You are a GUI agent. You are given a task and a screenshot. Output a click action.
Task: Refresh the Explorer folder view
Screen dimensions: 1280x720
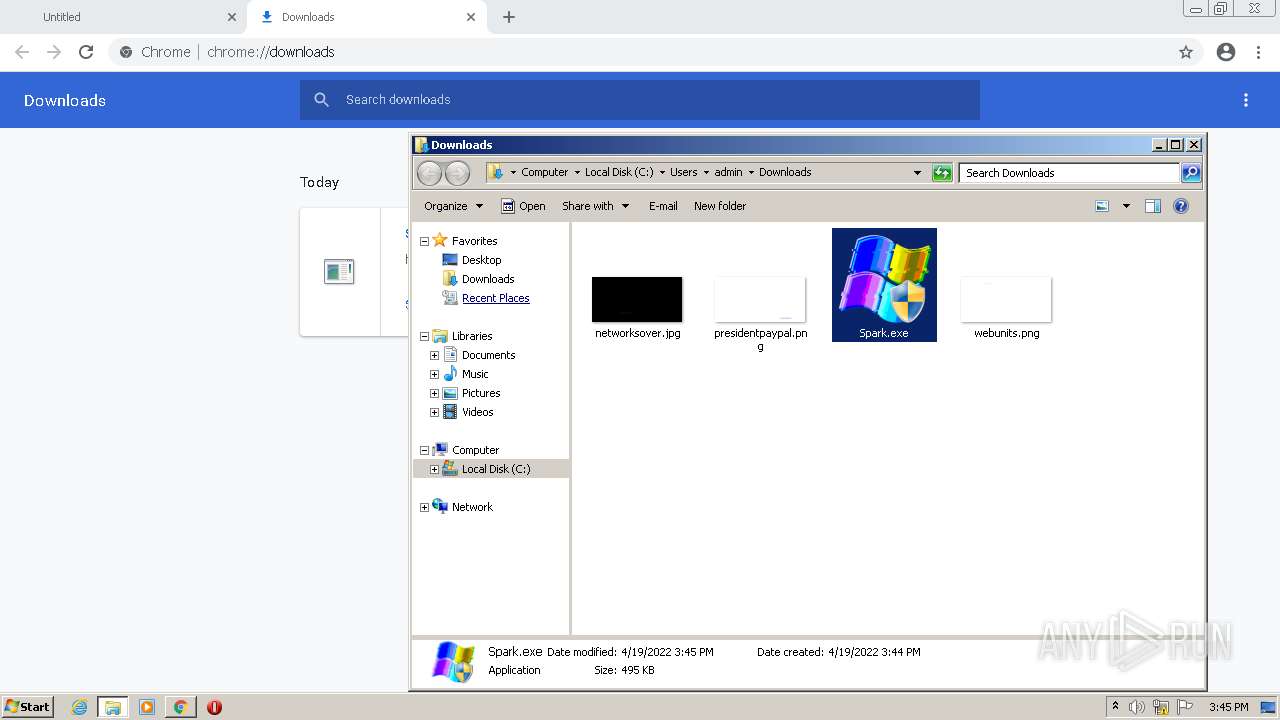pyautogui.click(x=942, y=173)
